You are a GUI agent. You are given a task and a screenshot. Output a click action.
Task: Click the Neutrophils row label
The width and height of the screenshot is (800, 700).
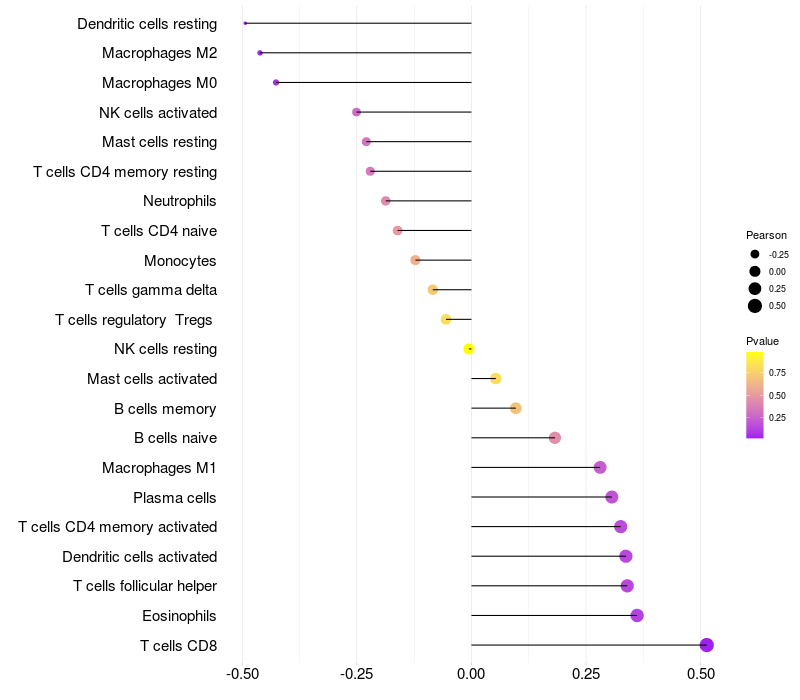click(x=180, y=201)
